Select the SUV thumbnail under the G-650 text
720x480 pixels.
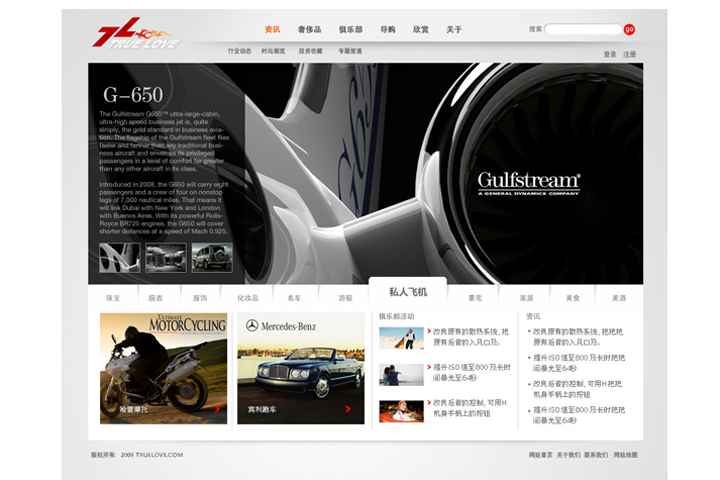pos(212,257)
